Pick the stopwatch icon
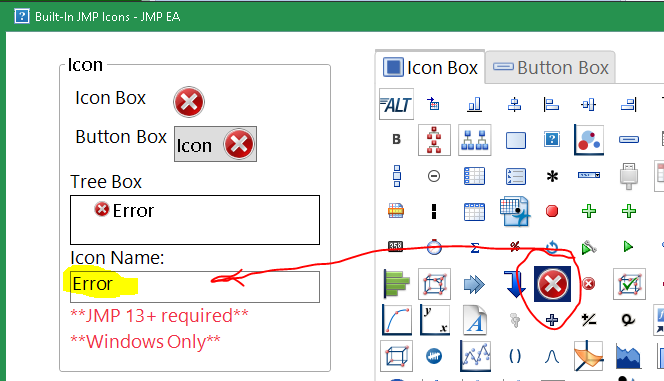 point(434,246)
